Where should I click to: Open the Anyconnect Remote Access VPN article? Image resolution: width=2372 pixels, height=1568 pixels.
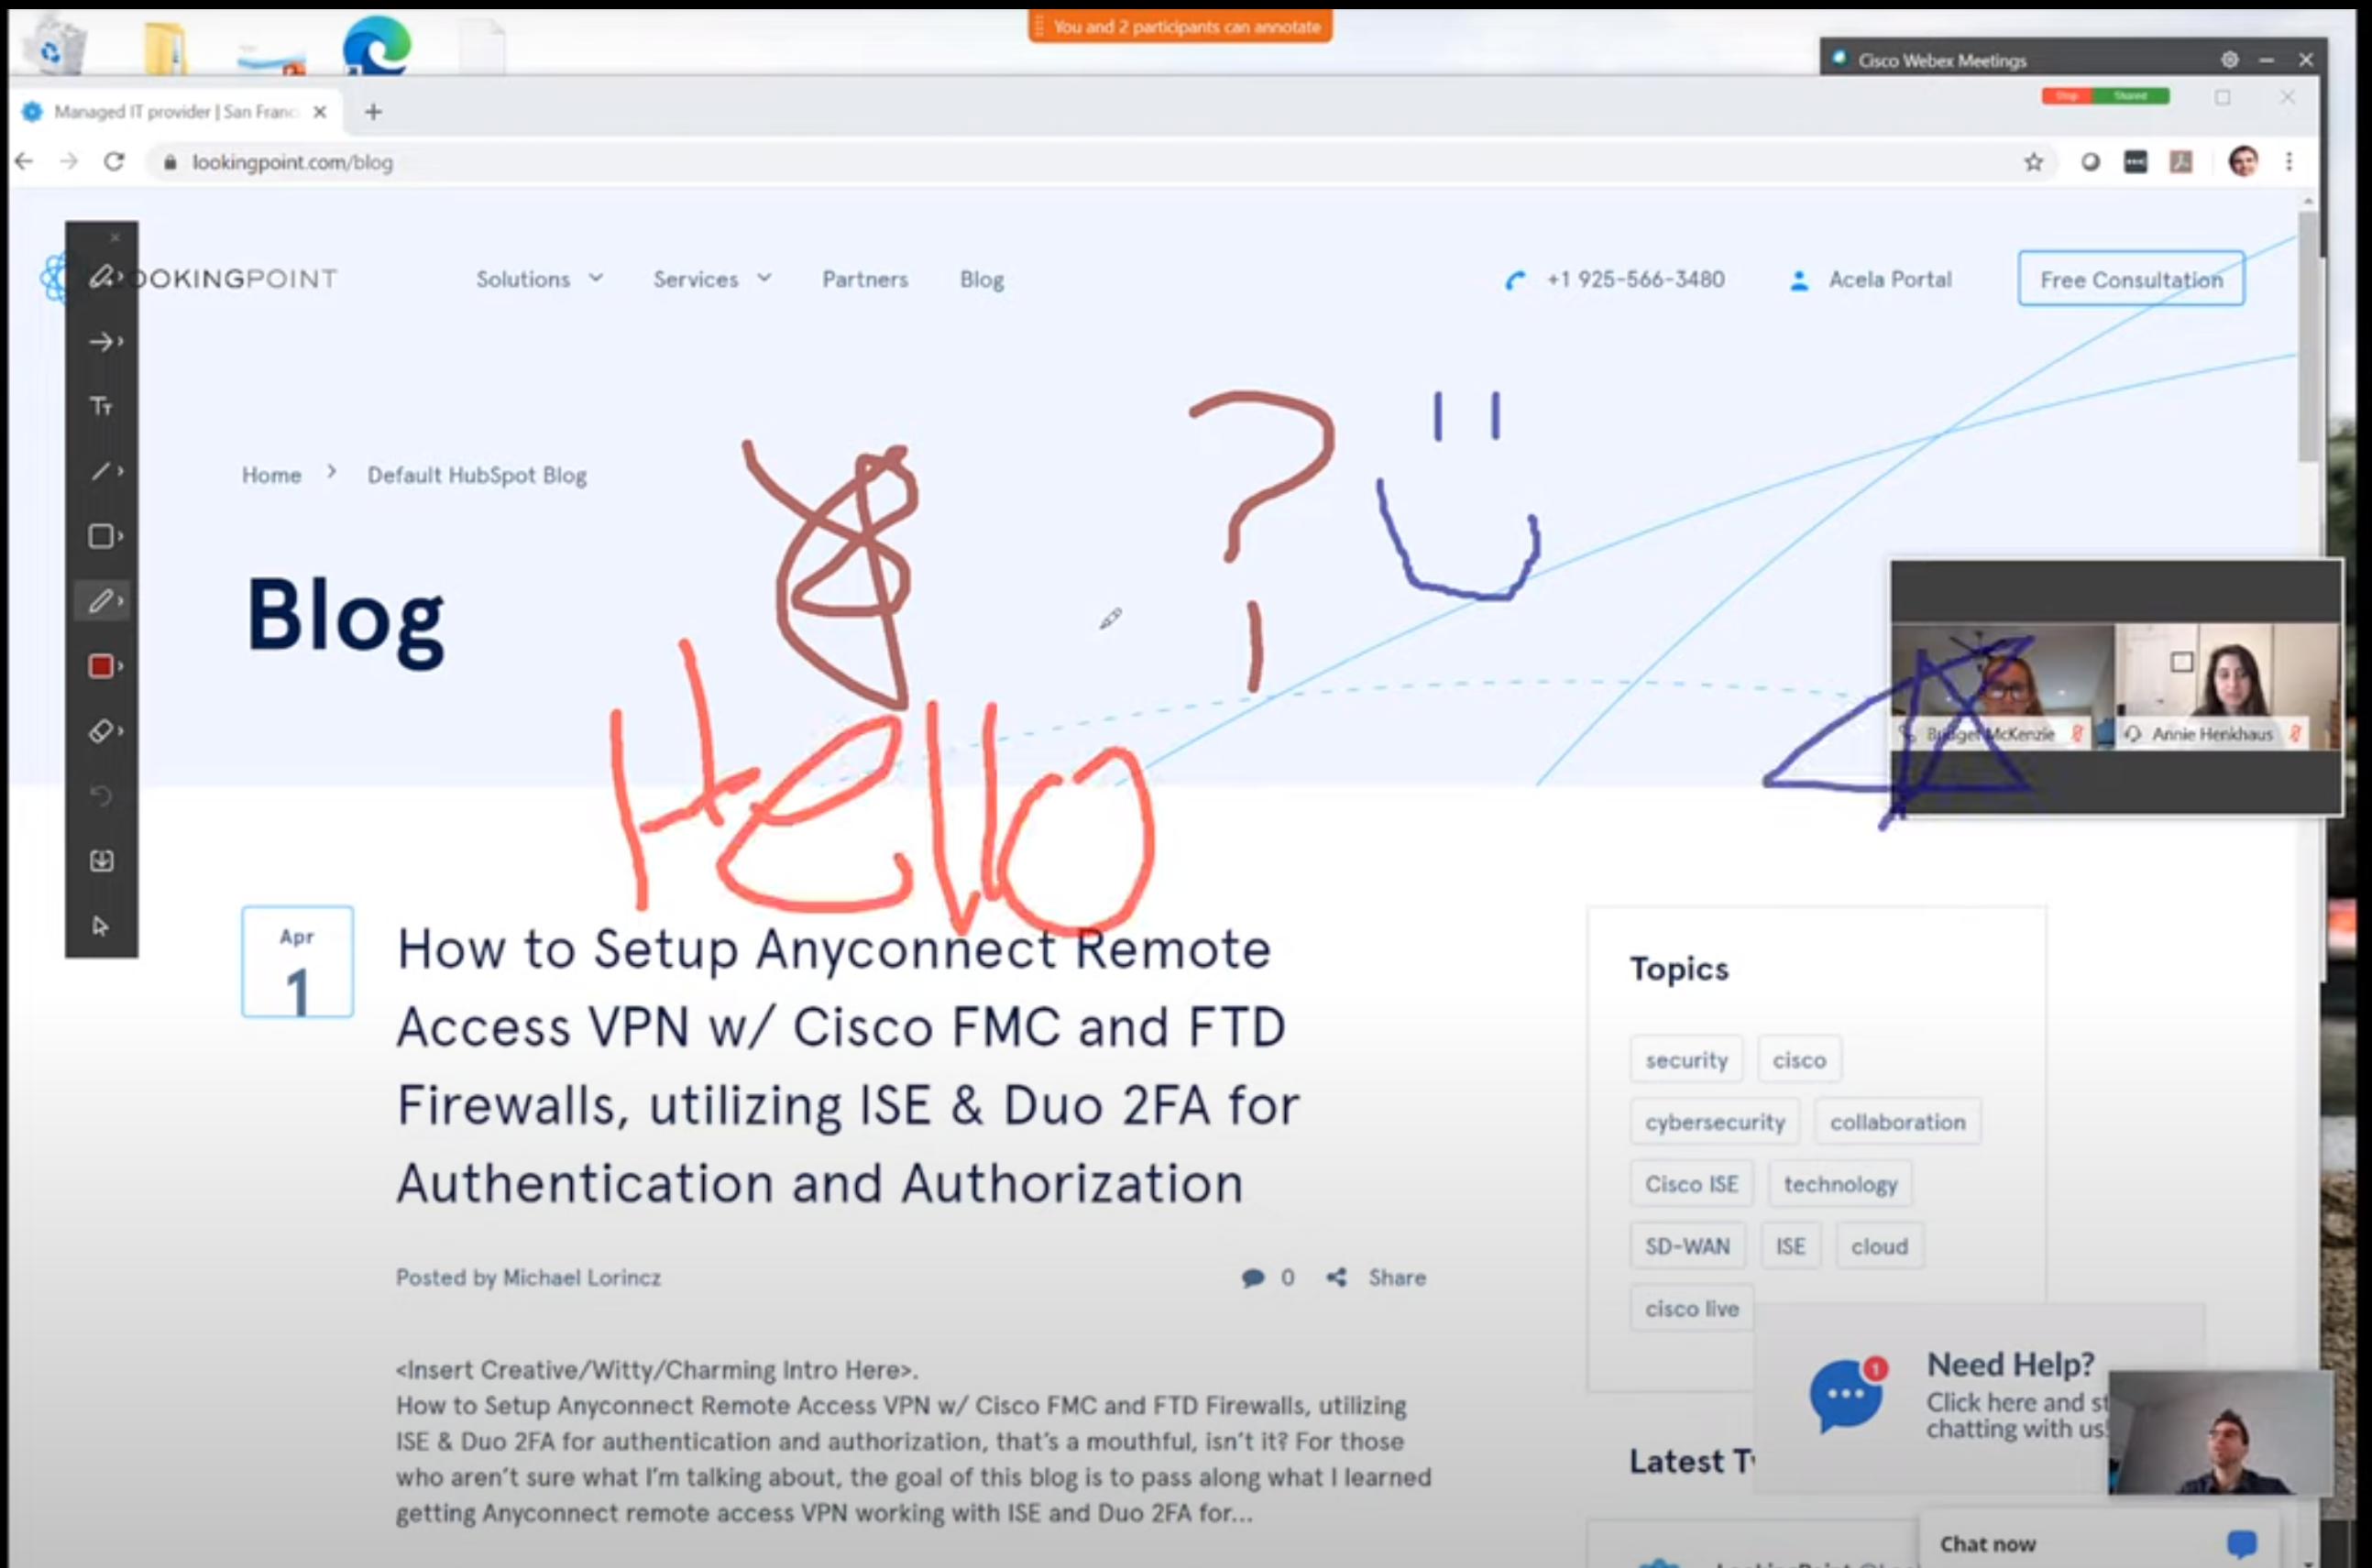coord(847,1066)
